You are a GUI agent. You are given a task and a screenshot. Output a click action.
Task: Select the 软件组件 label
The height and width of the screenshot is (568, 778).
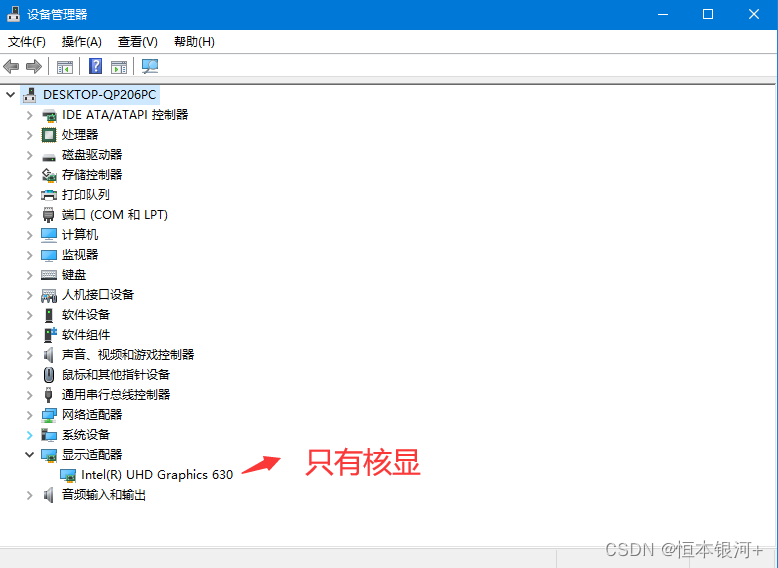(x=86, y=335)
